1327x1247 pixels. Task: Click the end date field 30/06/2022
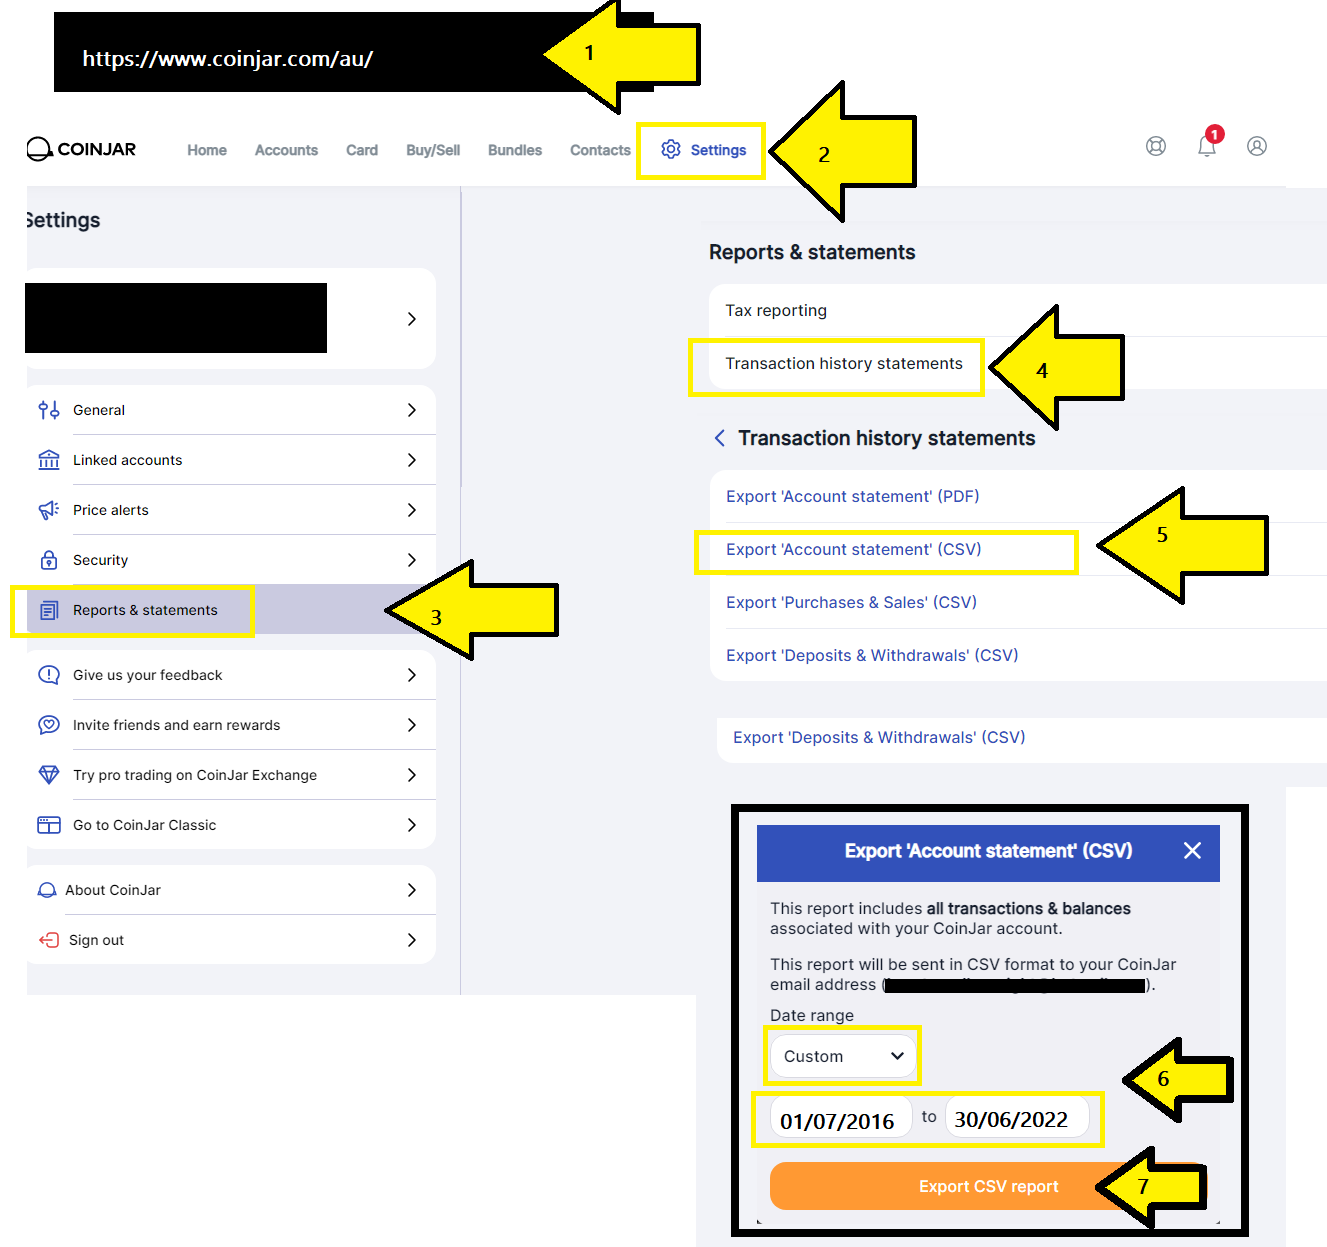pyautogui.click(x=1015, y=1119)
